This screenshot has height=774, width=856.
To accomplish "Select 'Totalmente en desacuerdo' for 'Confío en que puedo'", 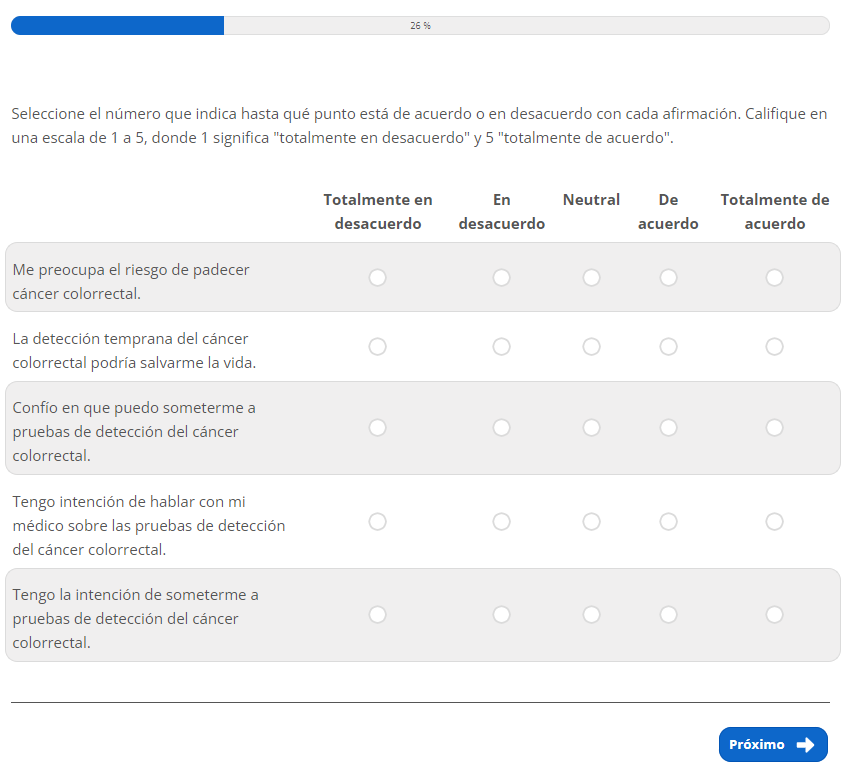I will (x=377, y=428).
